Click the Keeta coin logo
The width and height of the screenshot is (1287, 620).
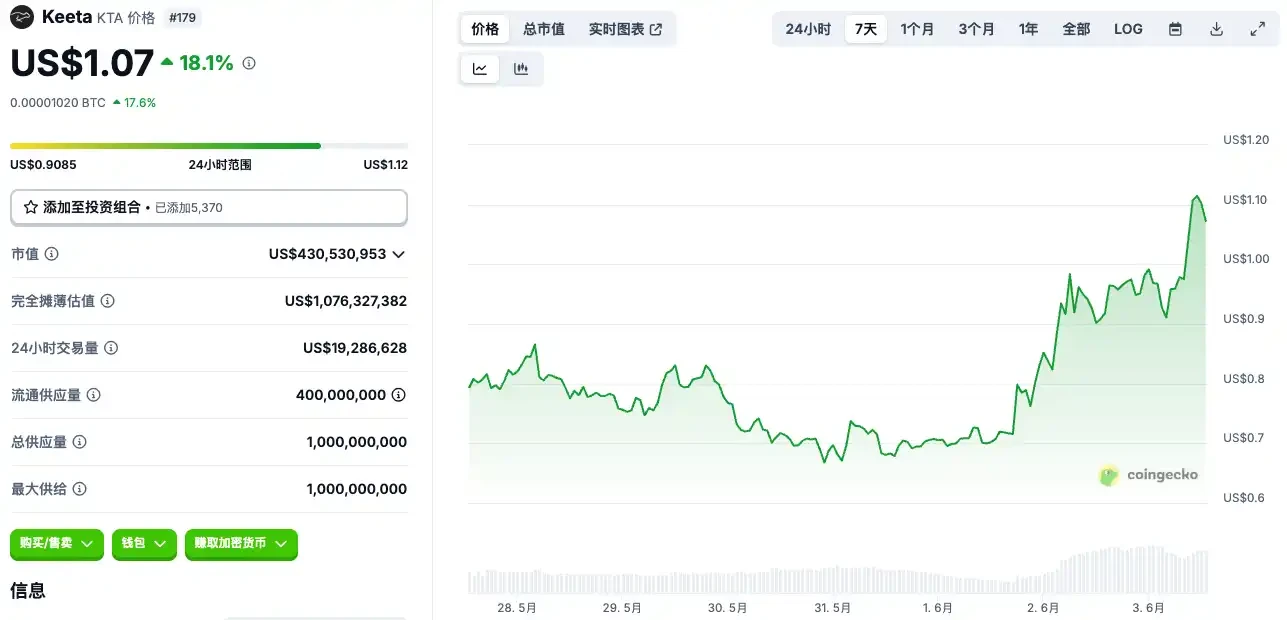point(21,17)
